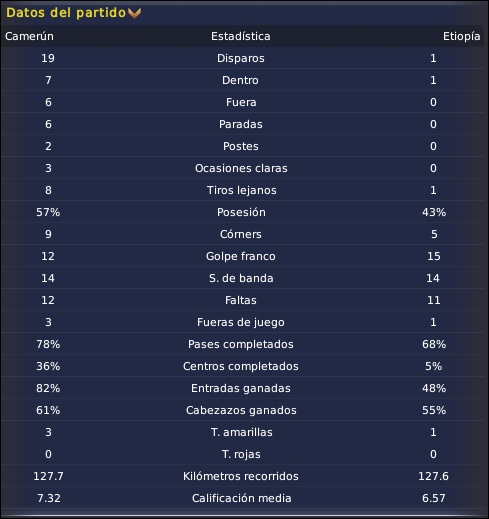Select the Ocasiones claras row
This screenshot has width=489, height=519.
click(x=242, y=168)
